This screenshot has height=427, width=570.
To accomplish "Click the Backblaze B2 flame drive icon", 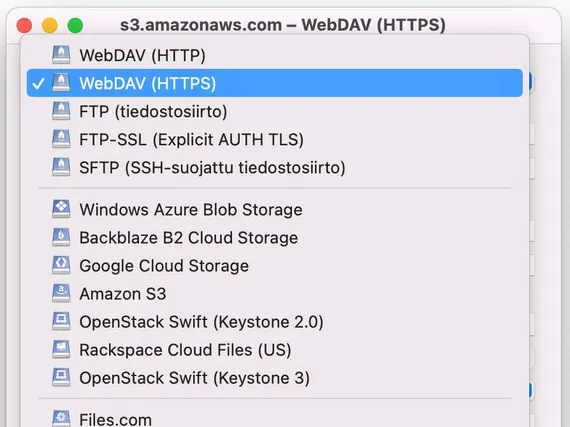I will click(x=61, y=237).
